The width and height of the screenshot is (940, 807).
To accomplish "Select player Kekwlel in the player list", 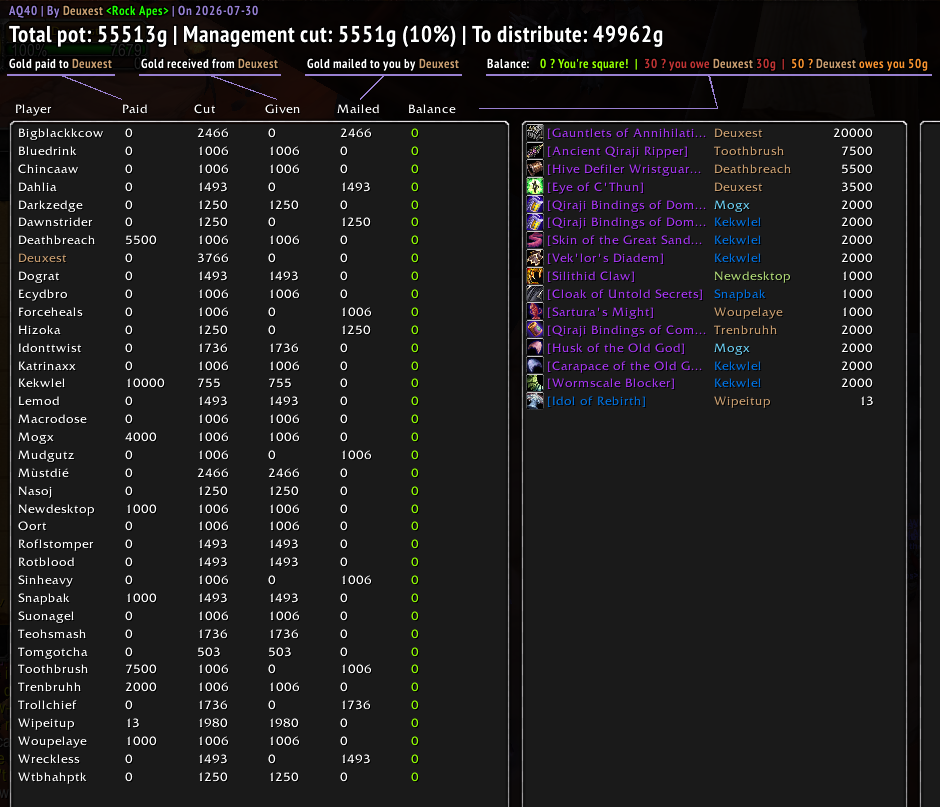I will point(41,383).
